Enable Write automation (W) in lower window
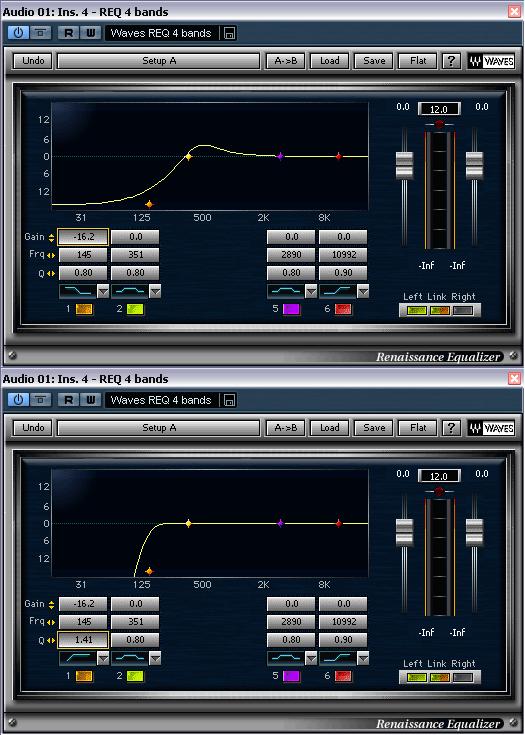The image size is (525, 735). coord(90,400)
